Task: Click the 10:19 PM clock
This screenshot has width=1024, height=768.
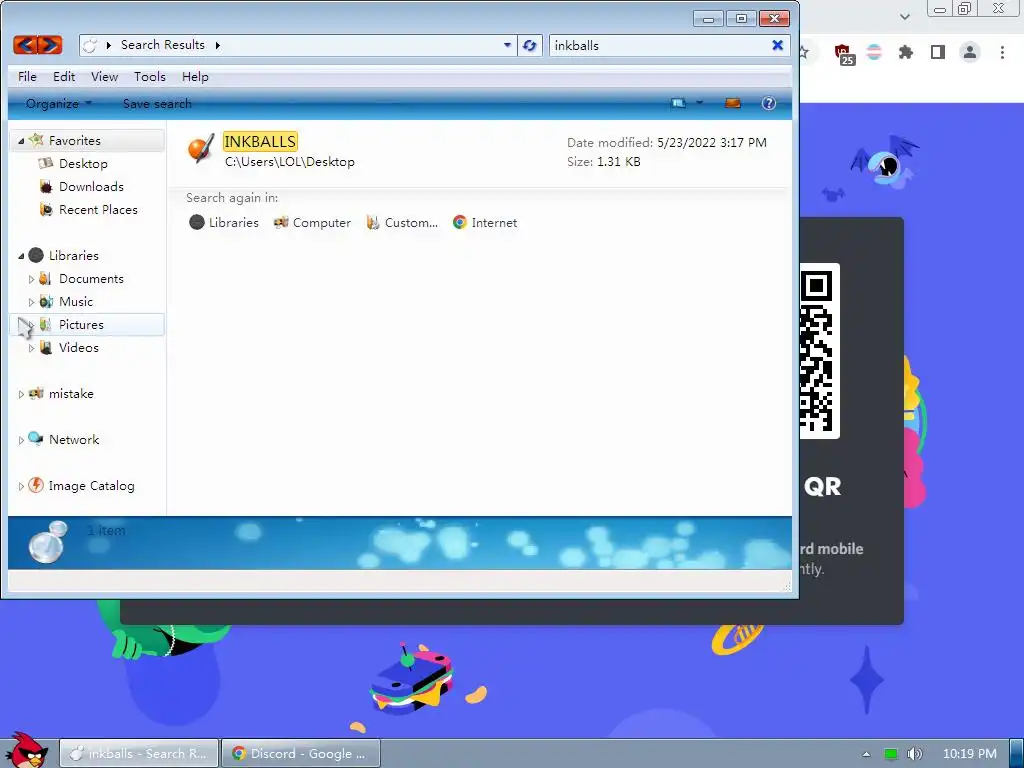Action: click(970, 754)
